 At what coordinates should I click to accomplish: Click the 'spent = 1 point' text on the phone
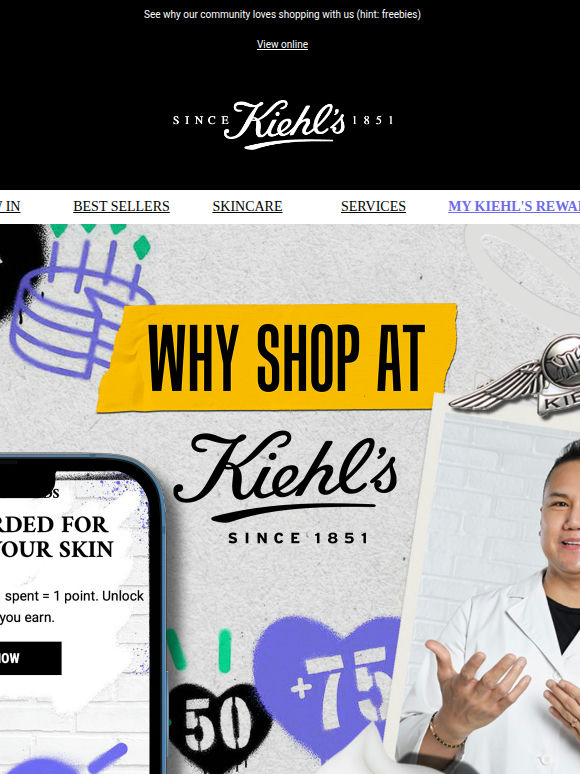[74, 596]
